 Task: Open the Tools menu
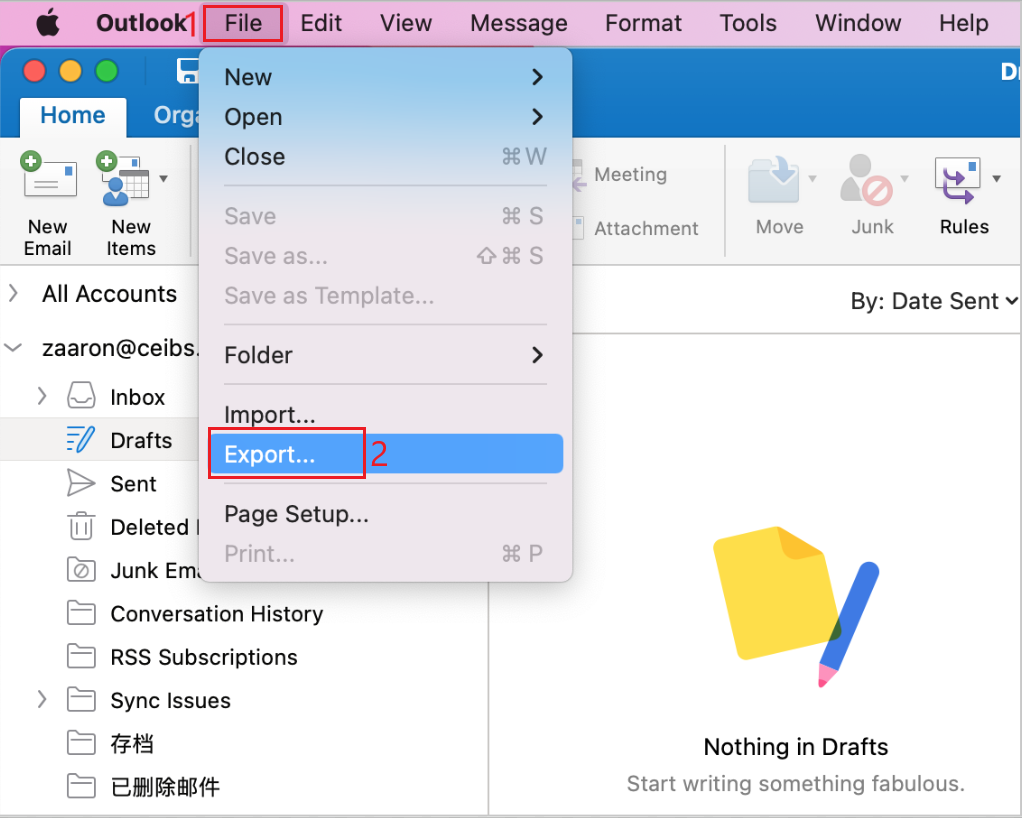(747, 22)
